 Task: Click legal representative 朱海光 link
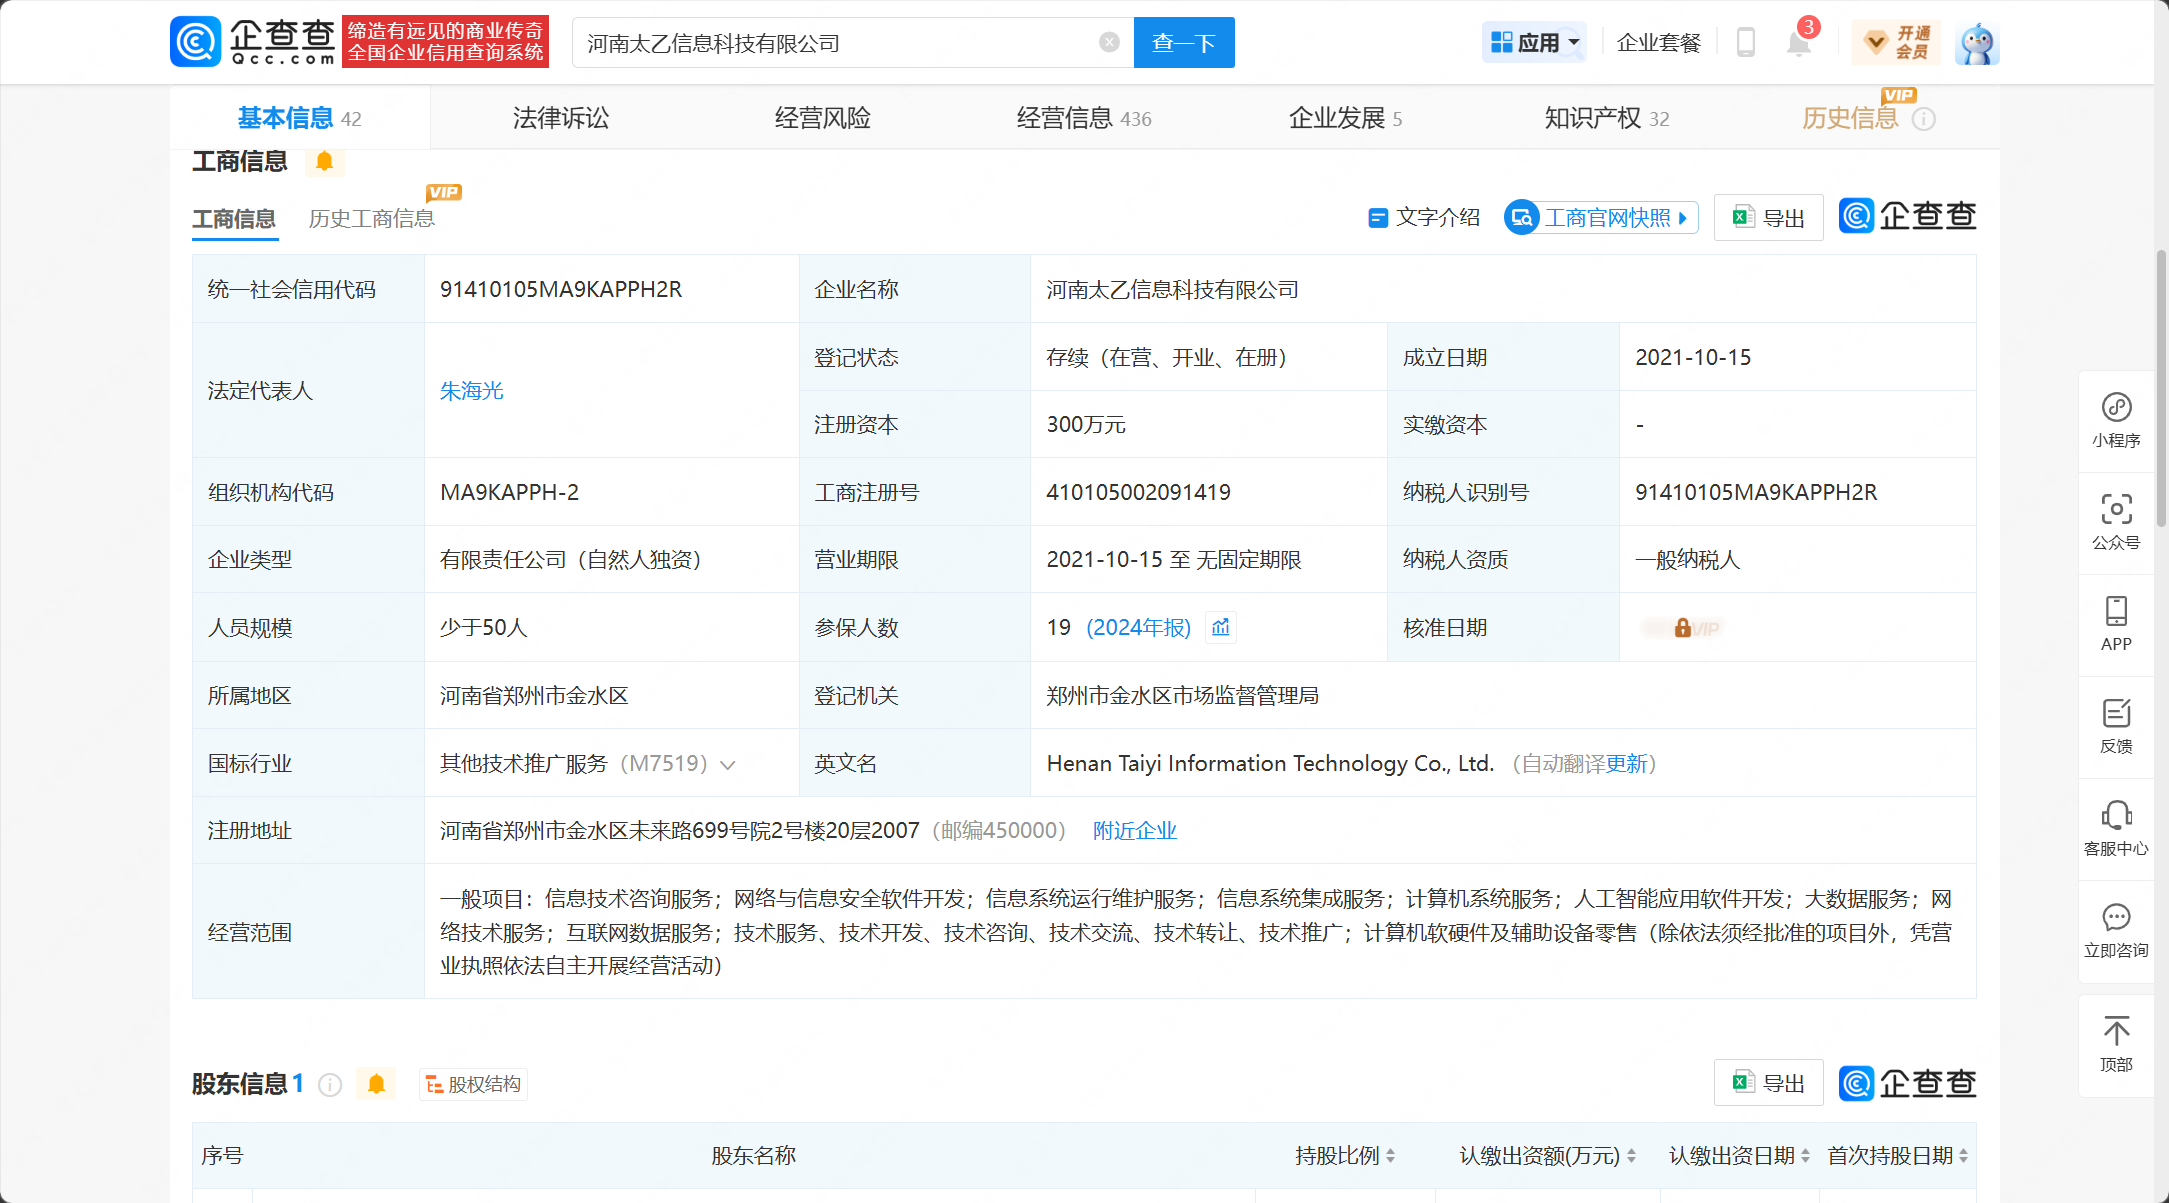click(x=472, y=391)
